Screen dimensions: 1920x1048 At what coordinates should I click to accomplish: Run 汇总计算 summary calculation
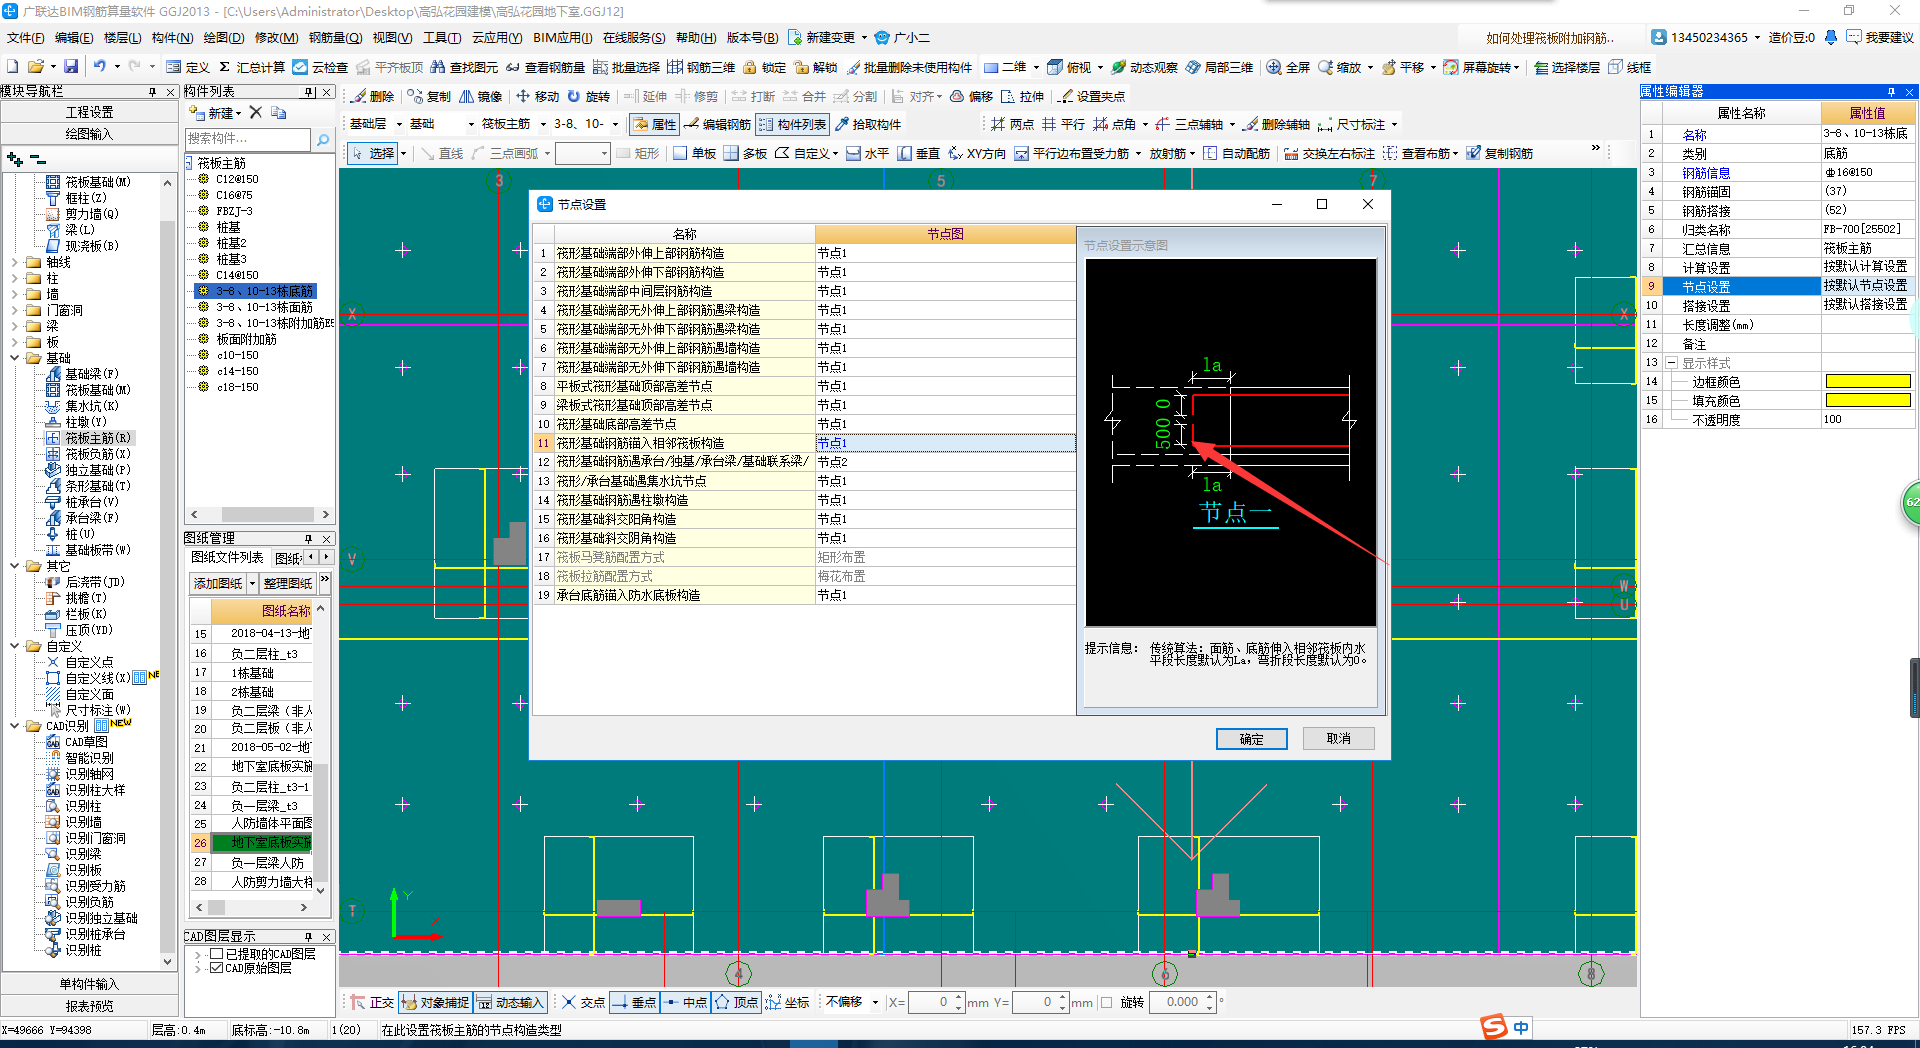click(x=252, y=67)
